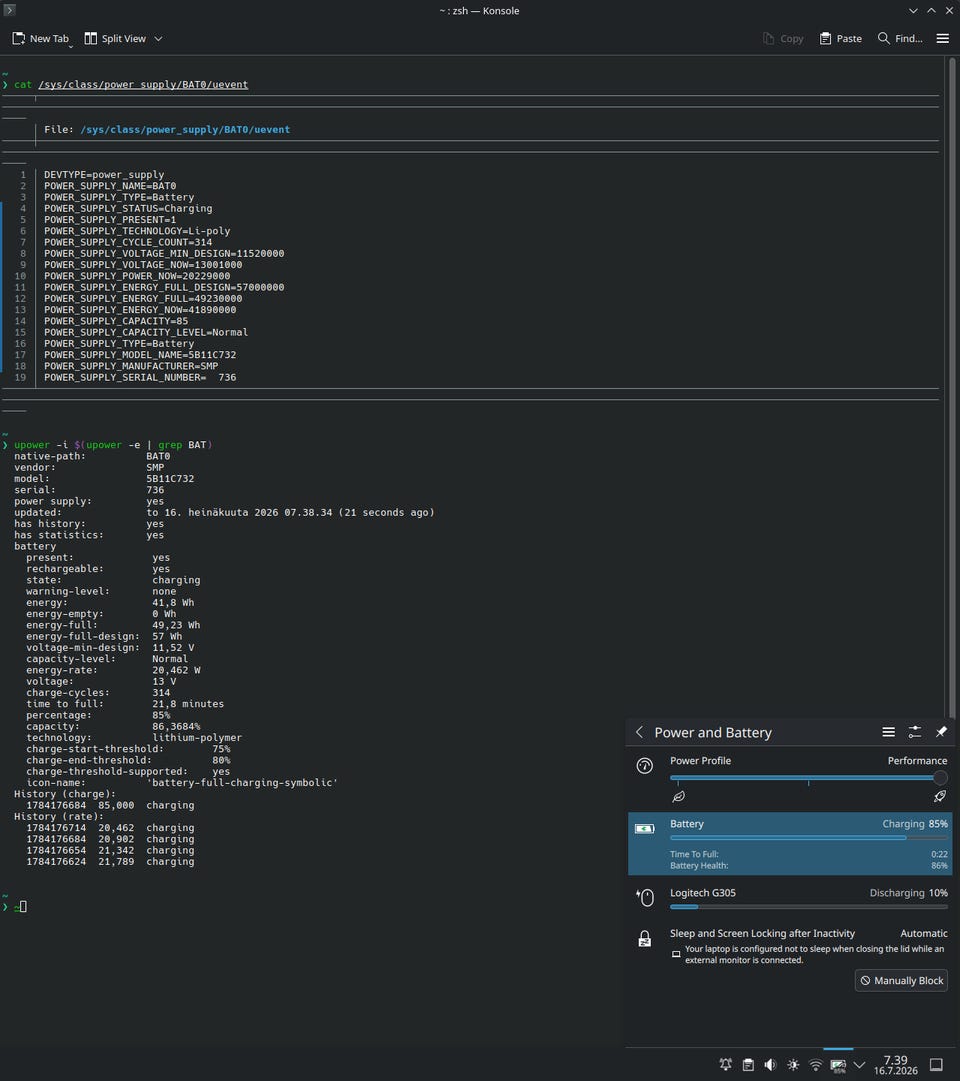Configure Power and Battery settings icon

[x=914, y=732]
